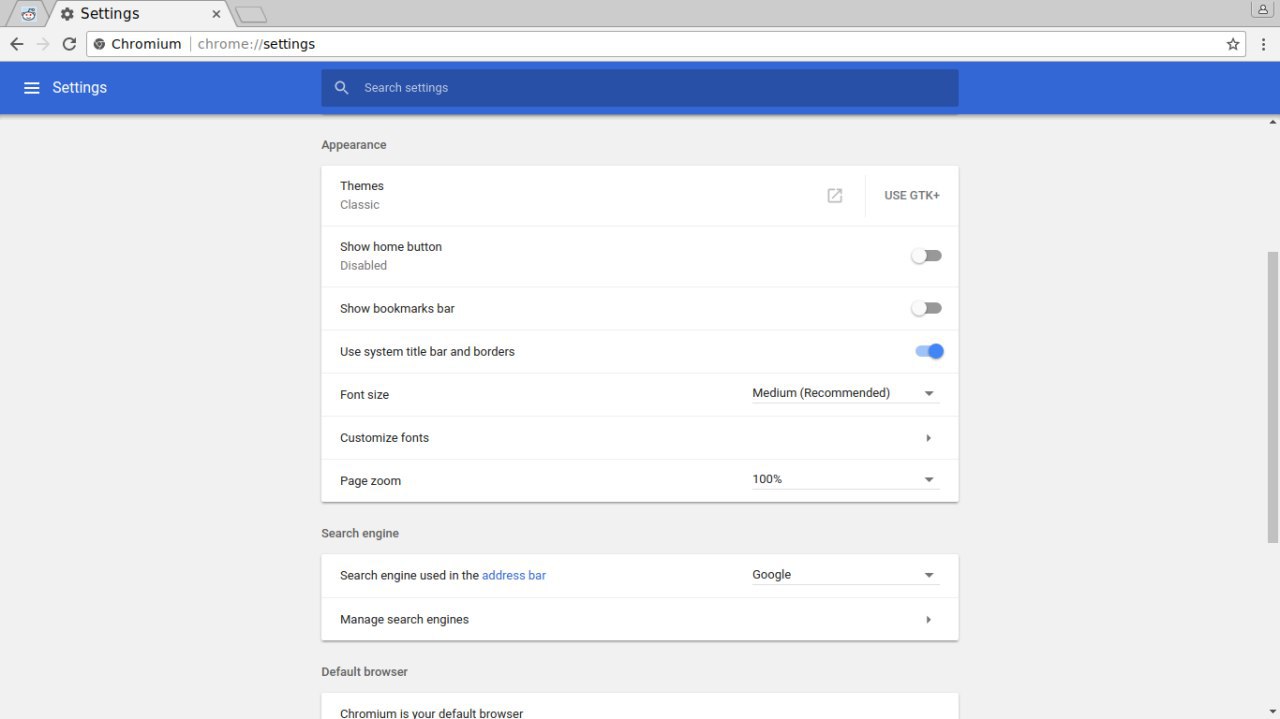1280x719 pixels.
Task: Bookmark this page with the star icon
Action: [x=1233, y=44]
